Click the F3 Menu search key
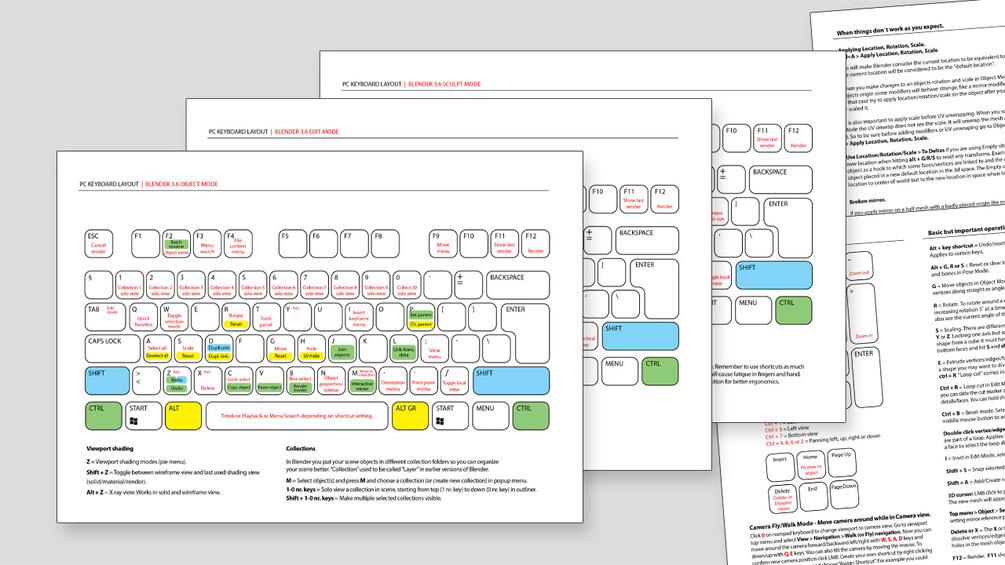Screen dimensions: 1005x565 [x=207, y=244]
